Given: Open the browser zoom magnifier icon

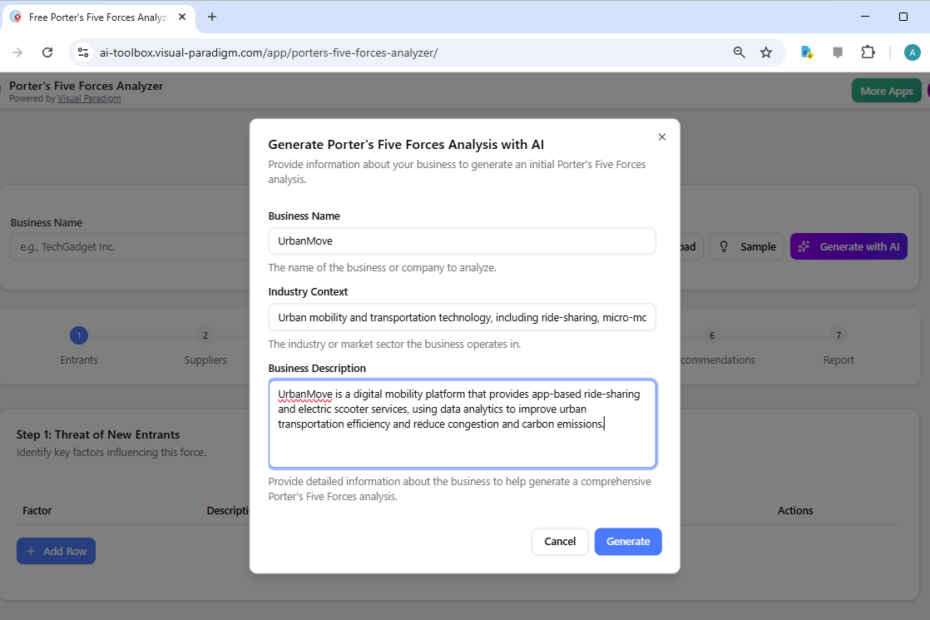Looking at the screenshot, I should click(x=739, y=53).
